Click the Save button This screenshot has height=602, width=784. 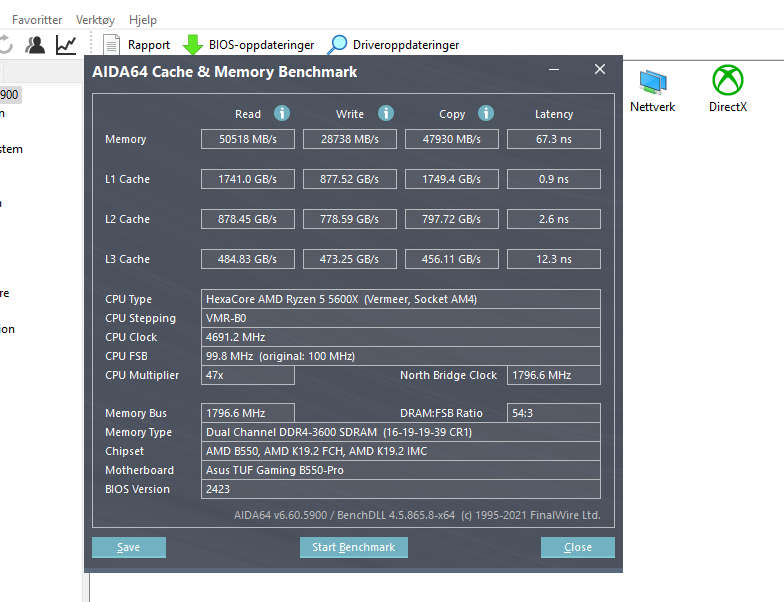click(129, 548)
